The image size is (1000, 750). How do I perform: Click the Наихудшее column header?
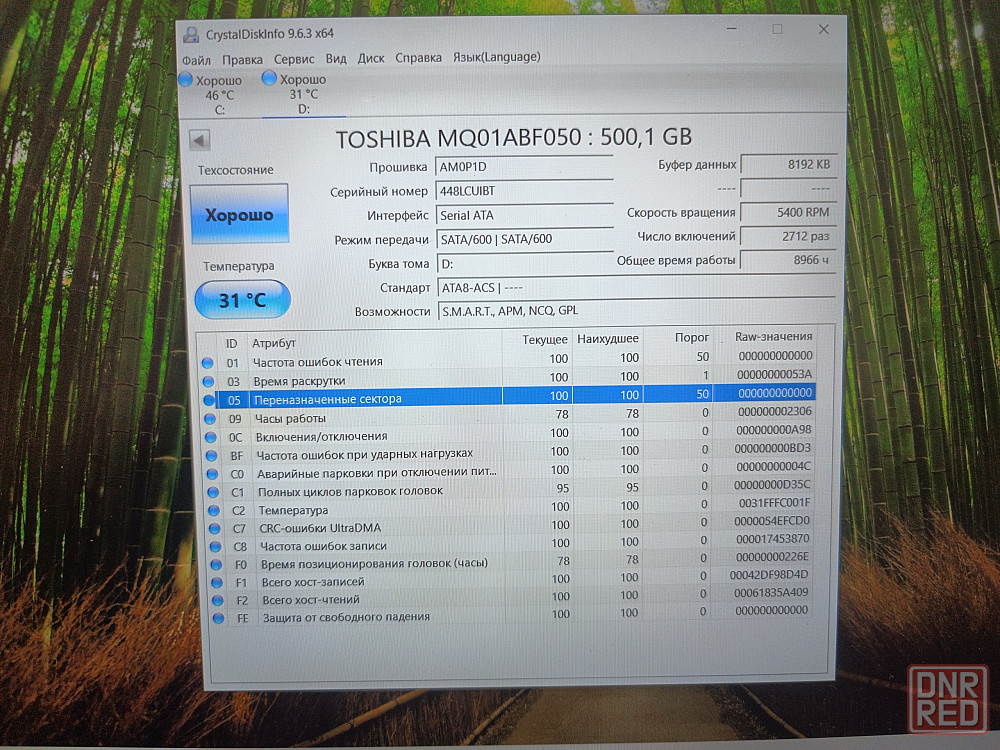(x=608, y=339)
